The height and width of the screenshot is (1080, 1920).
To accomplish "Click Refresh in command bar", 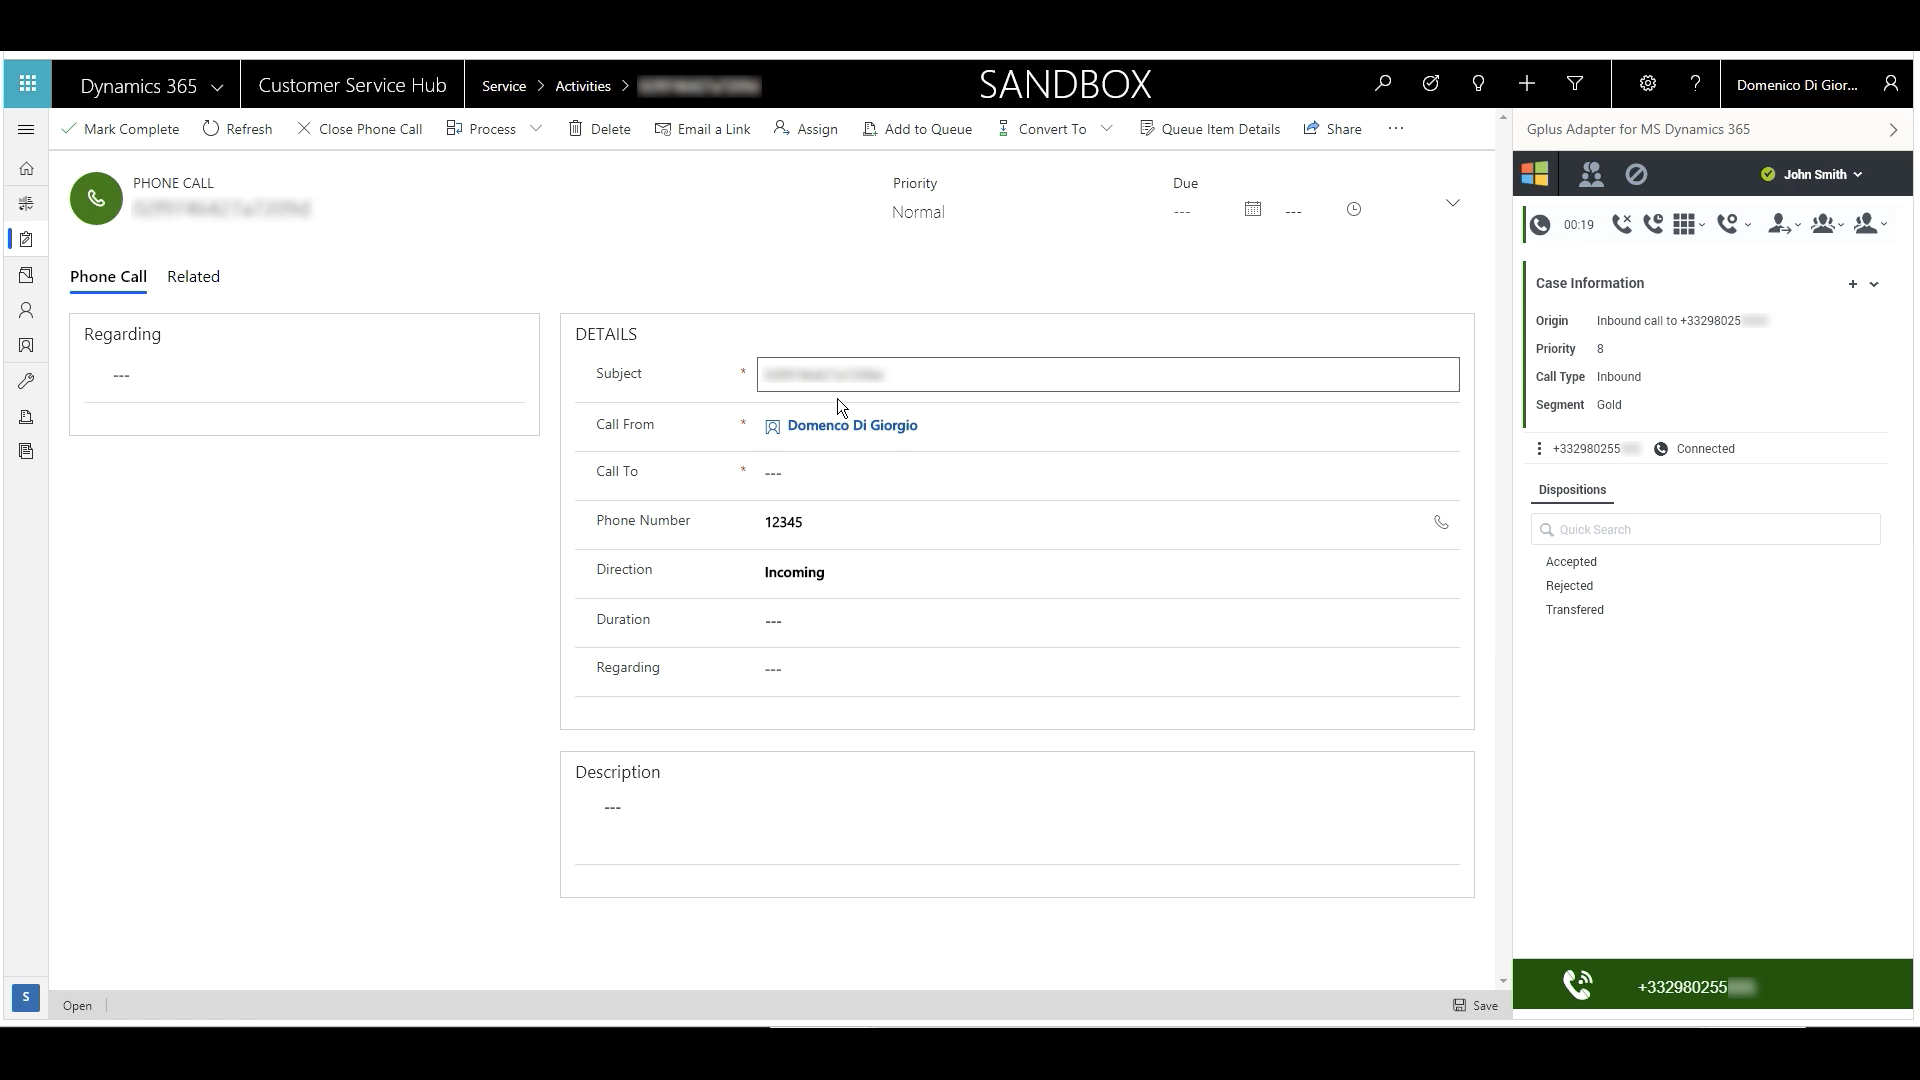I will (x=237, y=129).
